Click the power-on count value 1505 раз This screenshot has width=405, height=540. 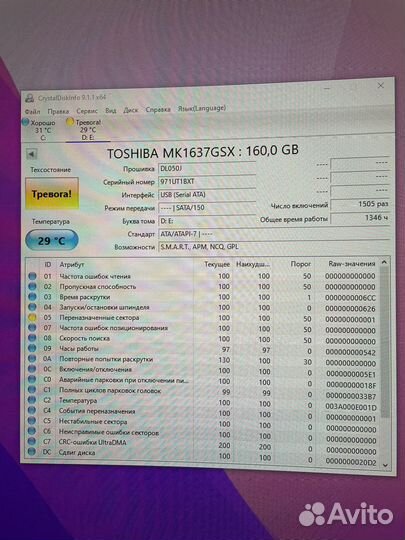click(x=360, y=204)
